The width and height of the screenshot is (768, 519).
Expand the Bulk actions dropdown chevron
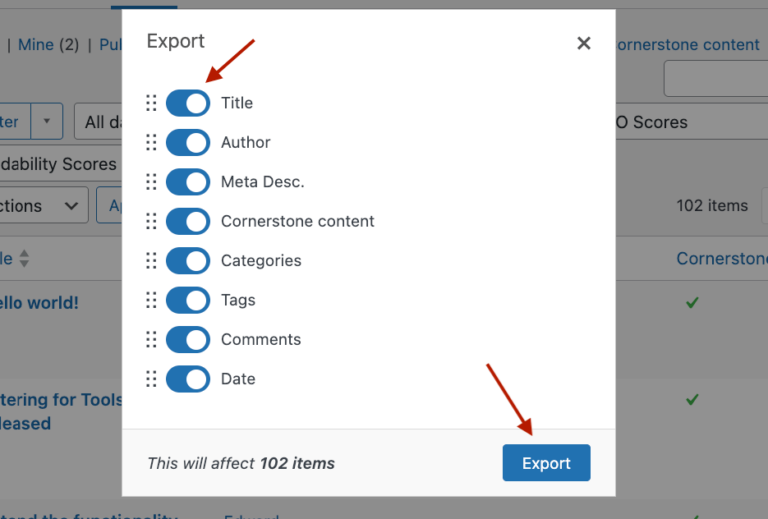(x=72, y=206)
